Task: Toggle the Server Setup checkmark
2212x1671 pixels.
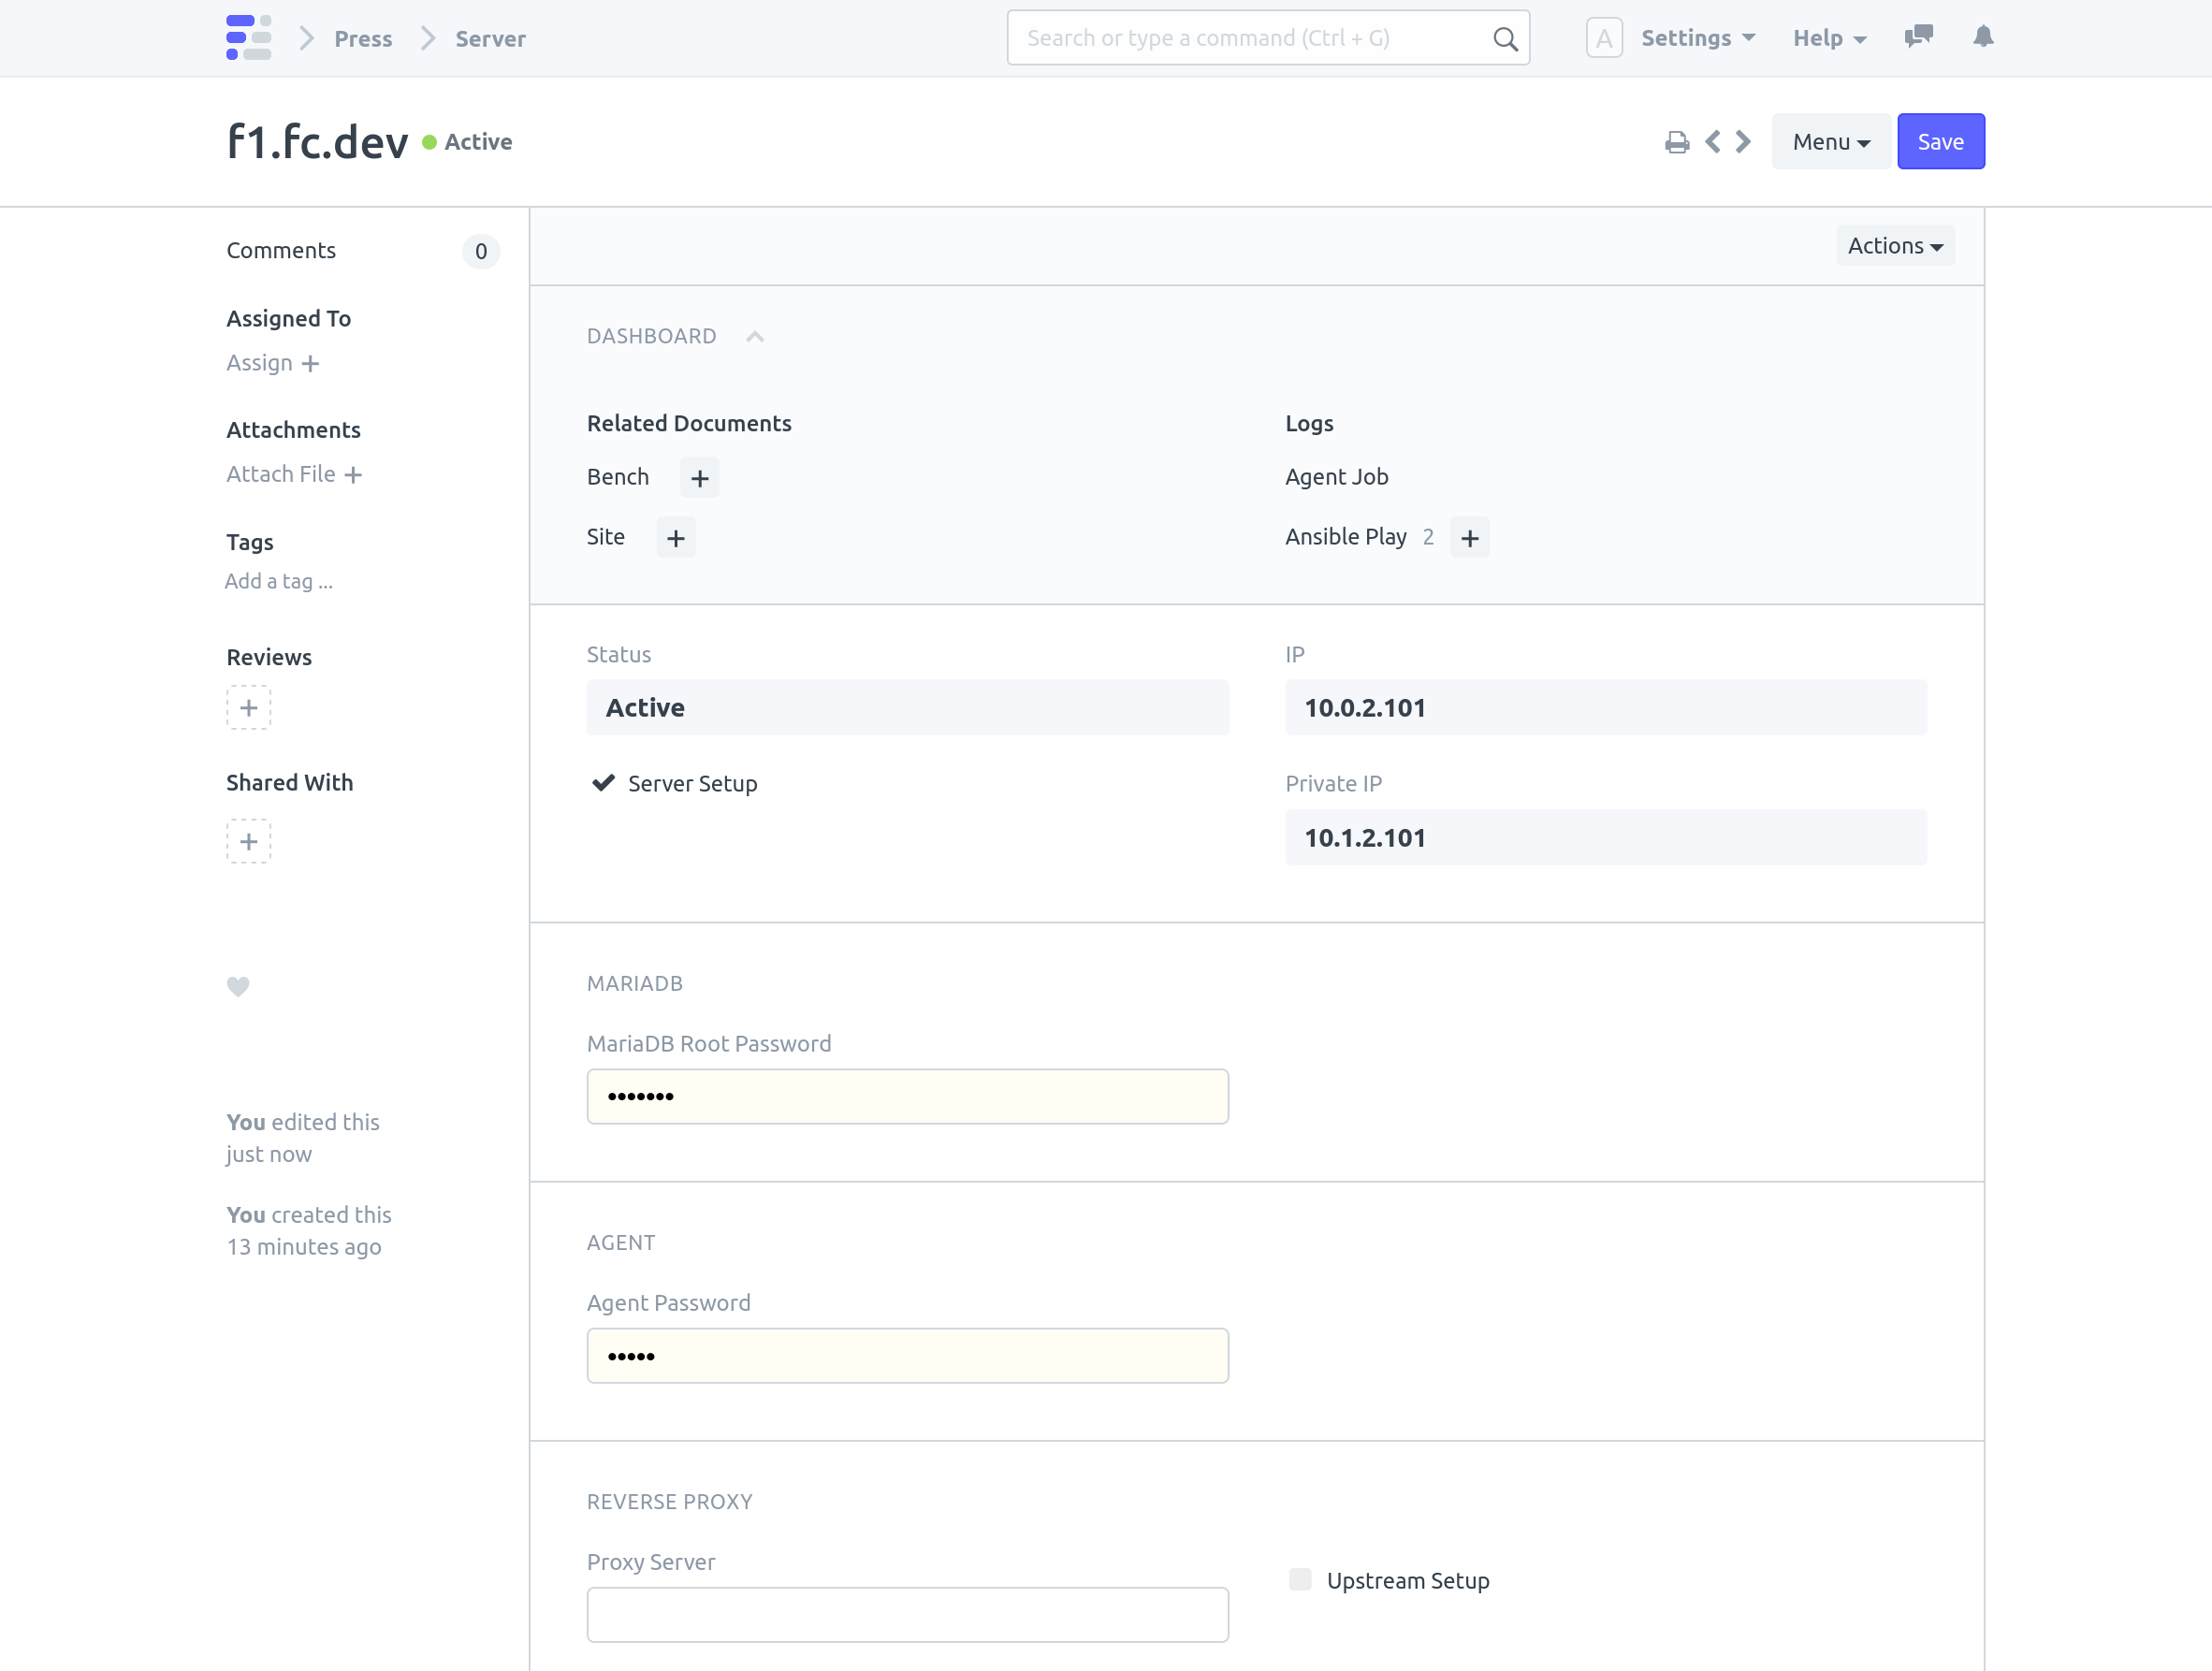Action: tap(603, 783)
